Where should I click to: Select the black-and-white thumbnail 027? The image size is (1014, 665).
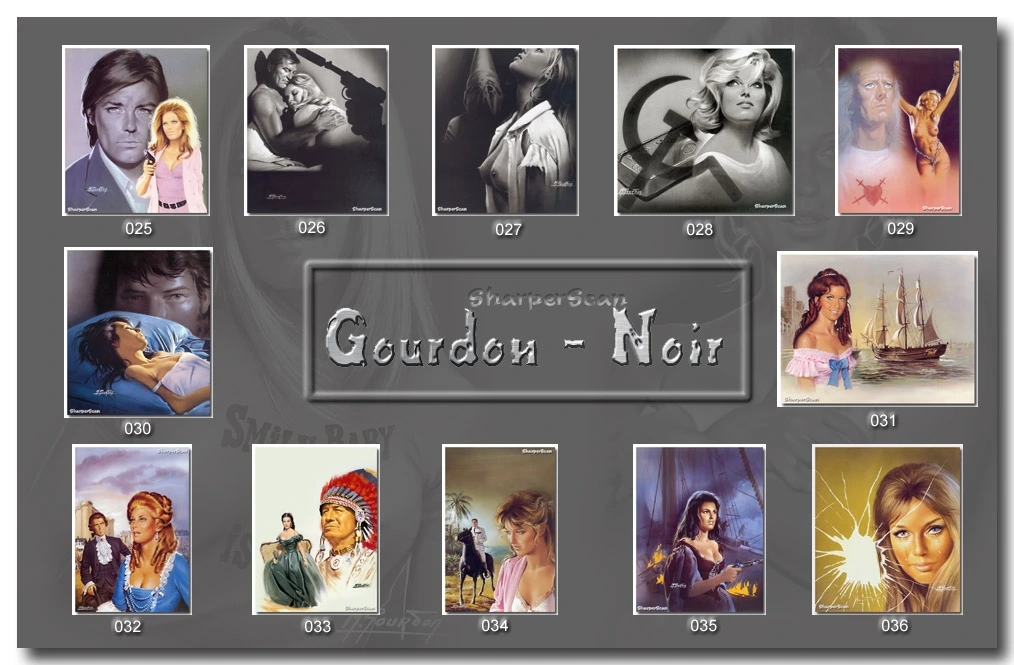505,130
